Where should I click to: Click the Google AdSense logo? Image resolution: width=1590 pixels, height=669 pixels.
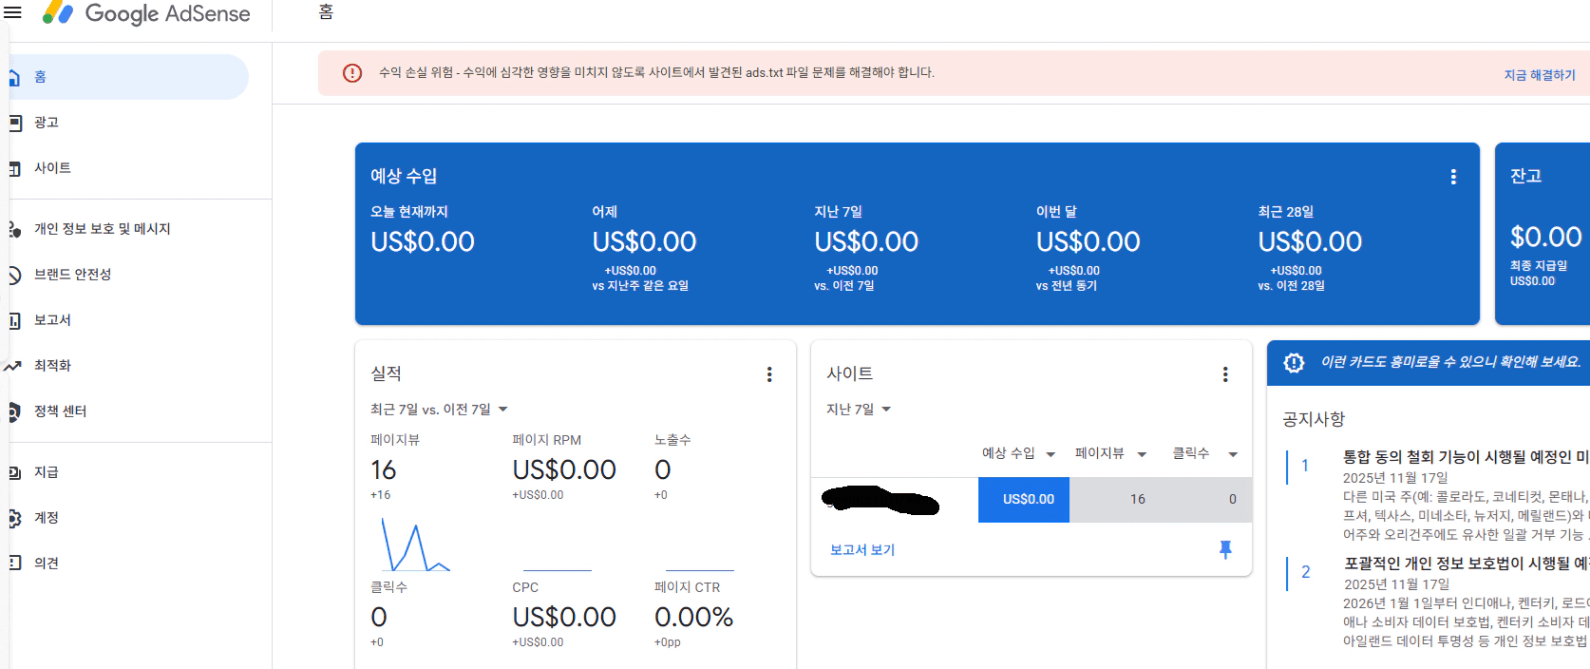tap(147, 14)
